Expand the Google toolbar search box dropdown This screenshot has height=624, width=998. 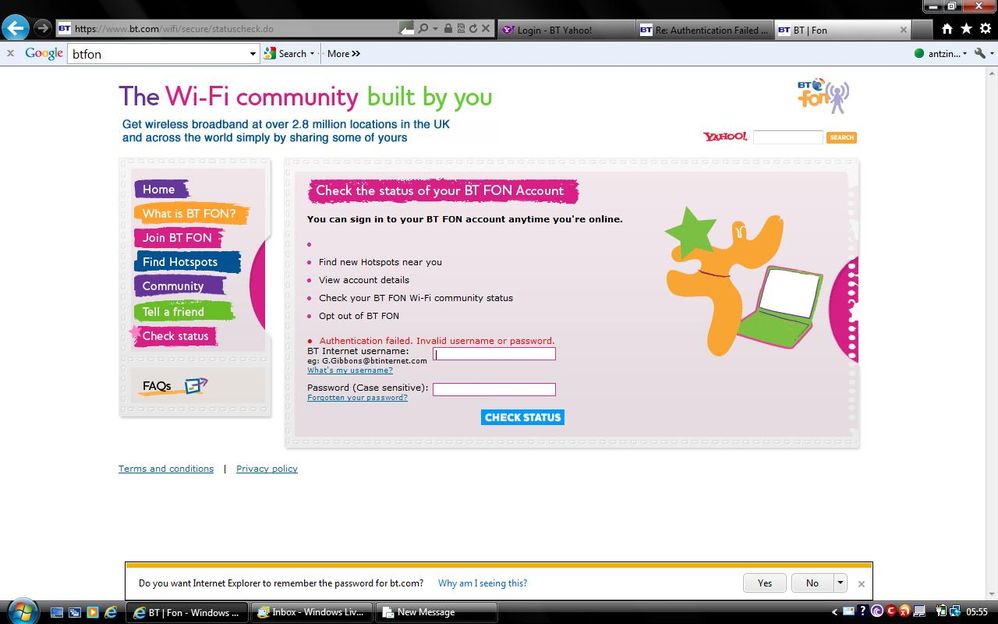coord(253,54)
